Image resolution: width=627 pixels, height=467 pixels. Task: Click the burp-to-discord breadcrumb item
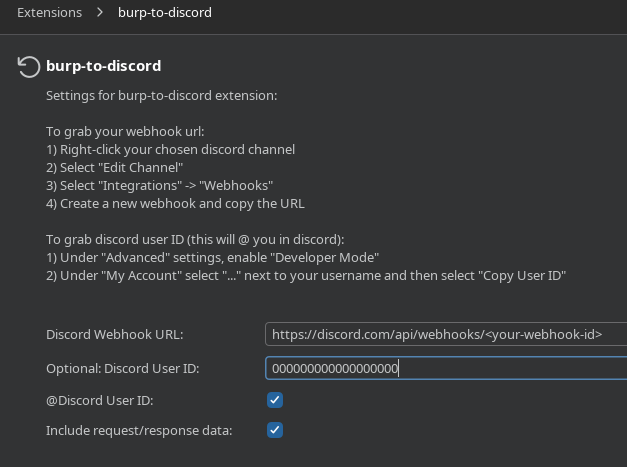[x=165, y=13]
